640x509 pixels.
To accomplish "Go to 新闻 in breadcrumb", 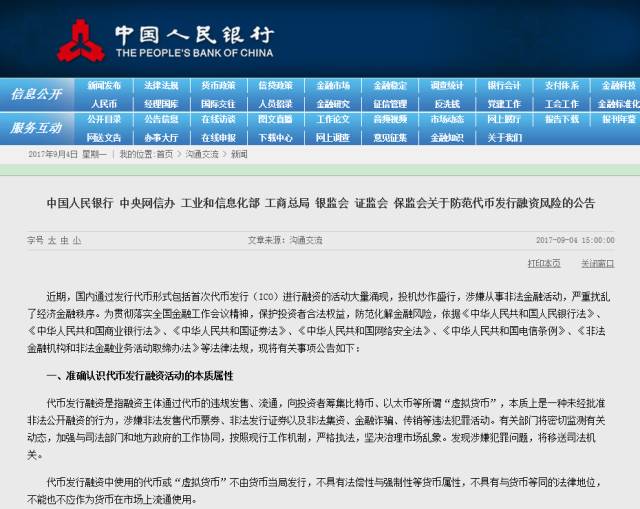I will [x=239, y=154].
